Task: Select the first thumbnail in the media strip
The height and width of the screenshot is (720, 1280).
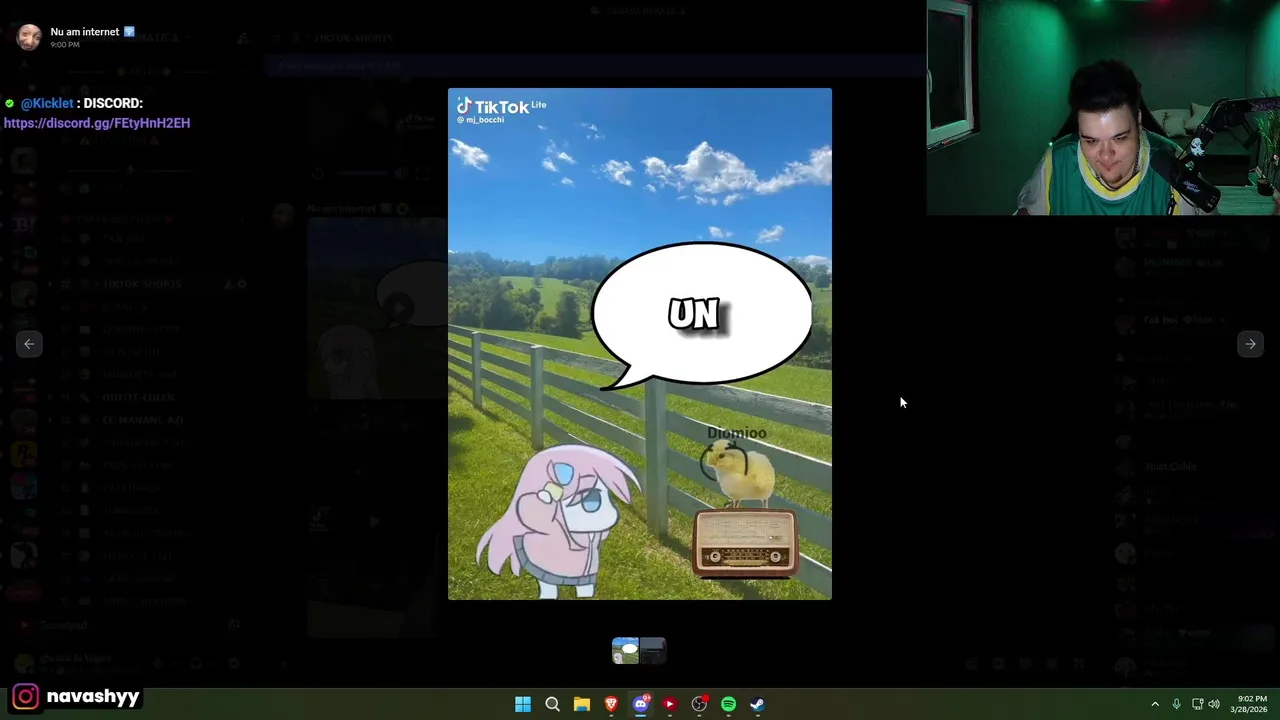Action: point(625,651)
